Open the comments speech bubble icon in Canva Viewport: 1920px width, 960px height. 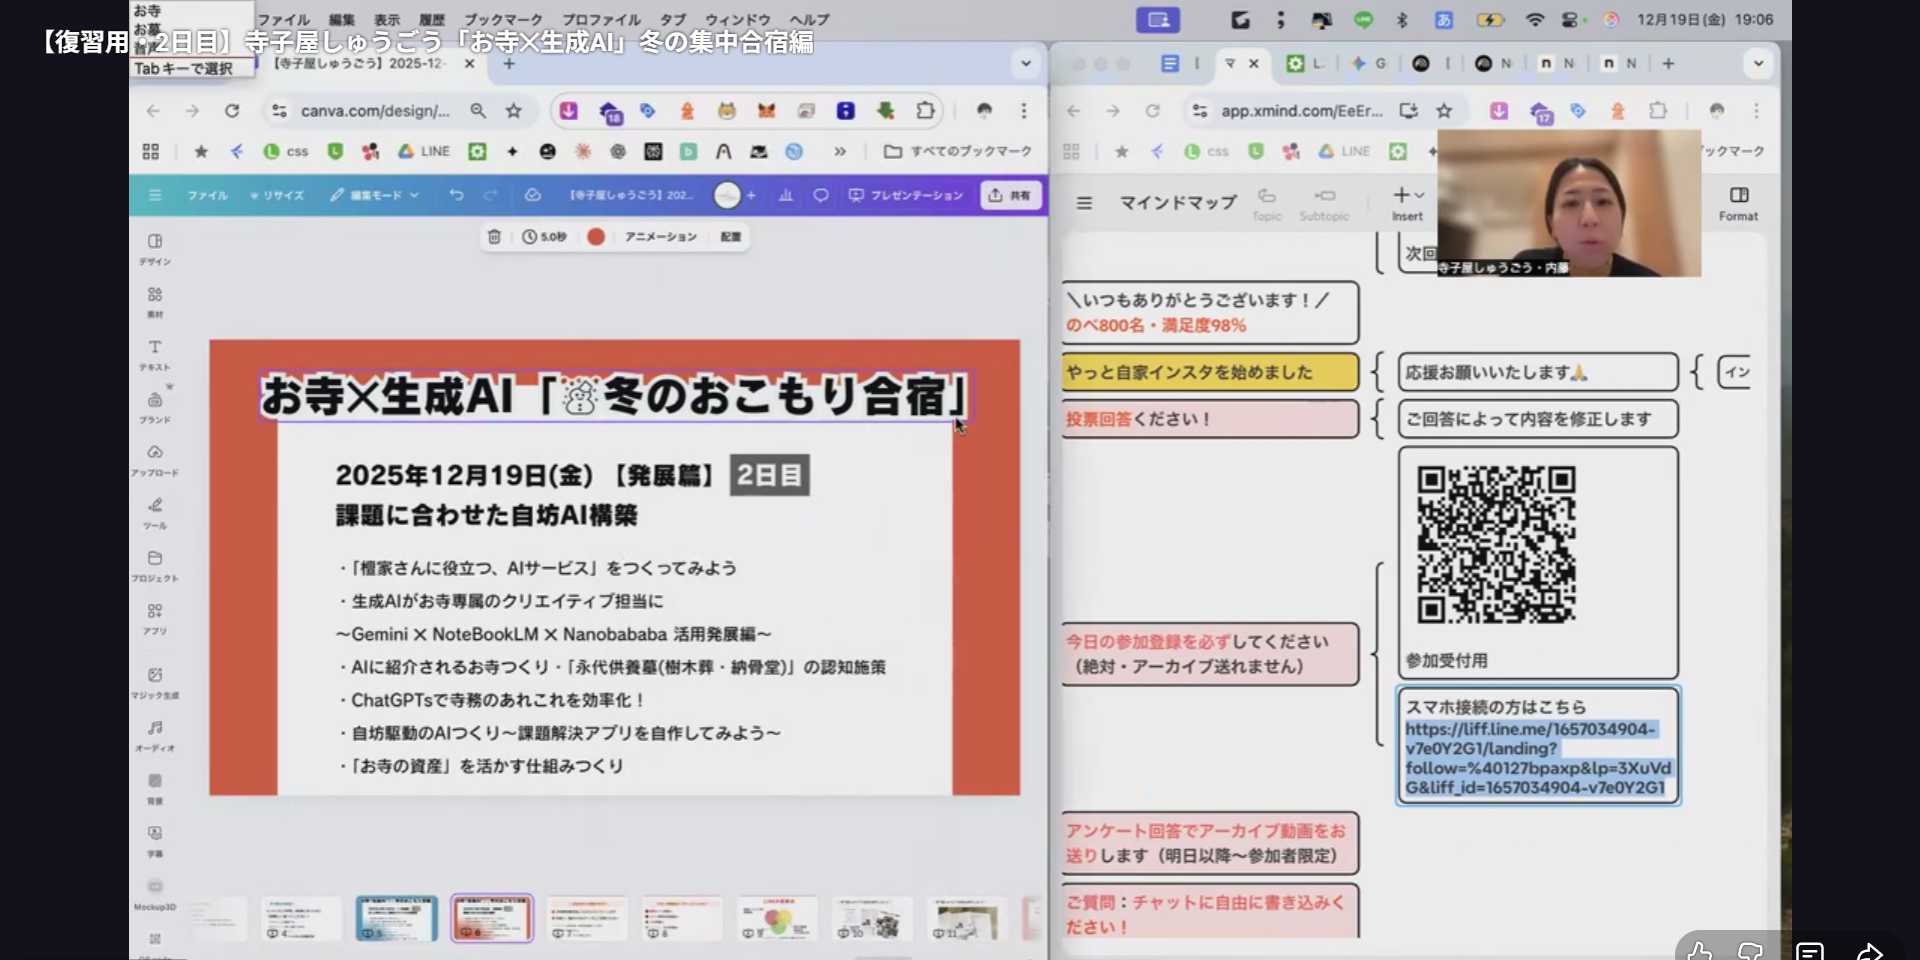click(x=821, y=195)
